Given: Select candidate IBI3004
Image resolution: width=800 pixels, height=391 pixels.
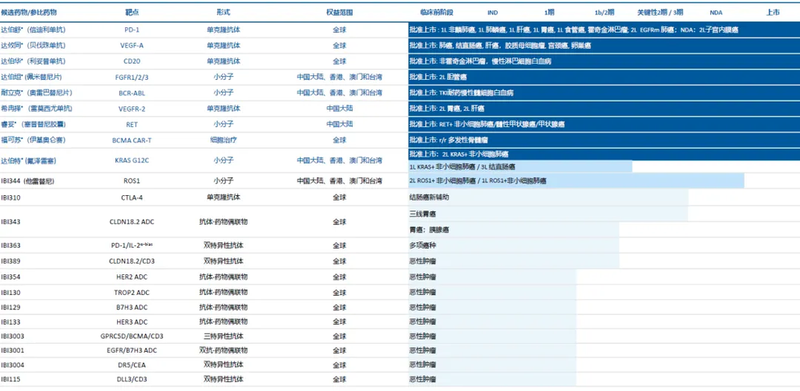Looking at the screenshot, I should (x=12, y=365).
